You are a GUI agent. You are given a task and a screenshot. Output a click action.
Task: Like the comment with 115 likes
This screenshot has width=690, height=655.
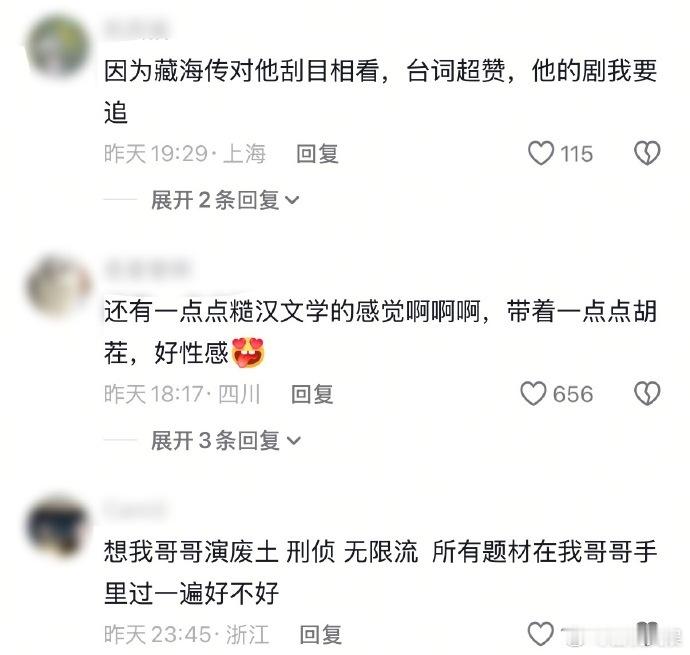pyautogui.click(x=541, y=153)
